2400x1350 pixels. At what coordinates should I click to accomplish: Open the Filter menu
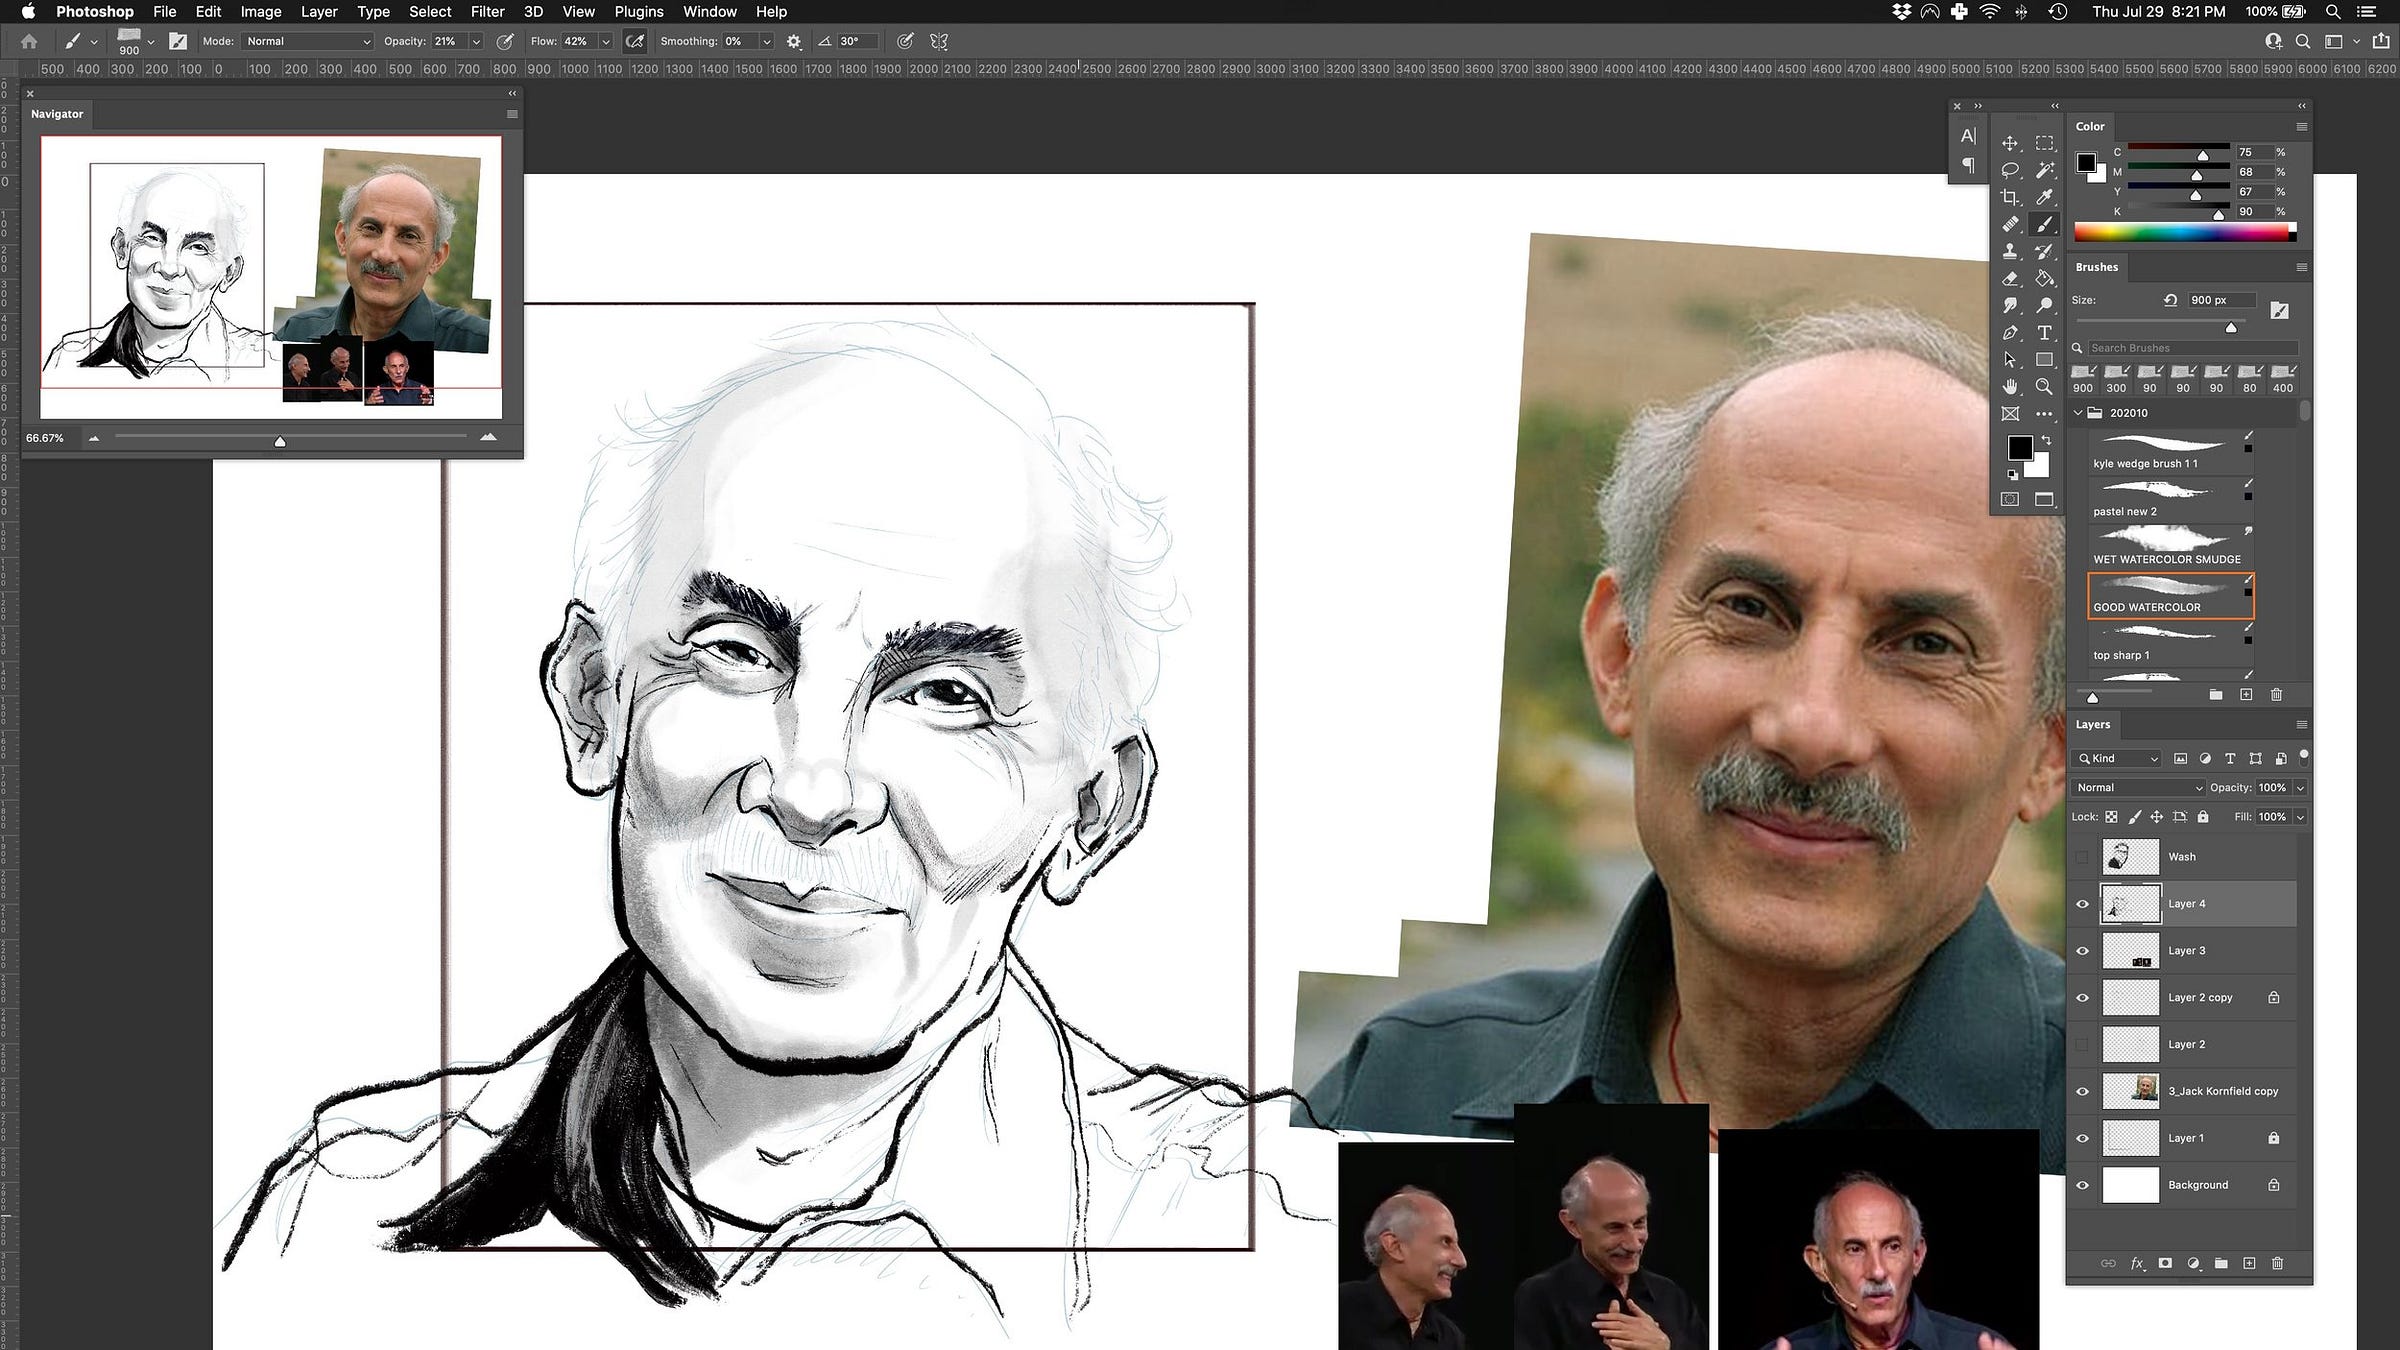[x=487, y=12]
